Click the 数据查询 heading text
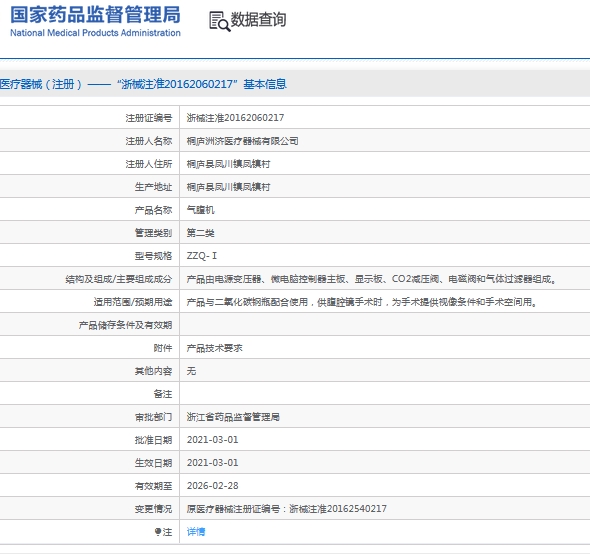This screenshot has width=590, height=554. click(258, 20)
